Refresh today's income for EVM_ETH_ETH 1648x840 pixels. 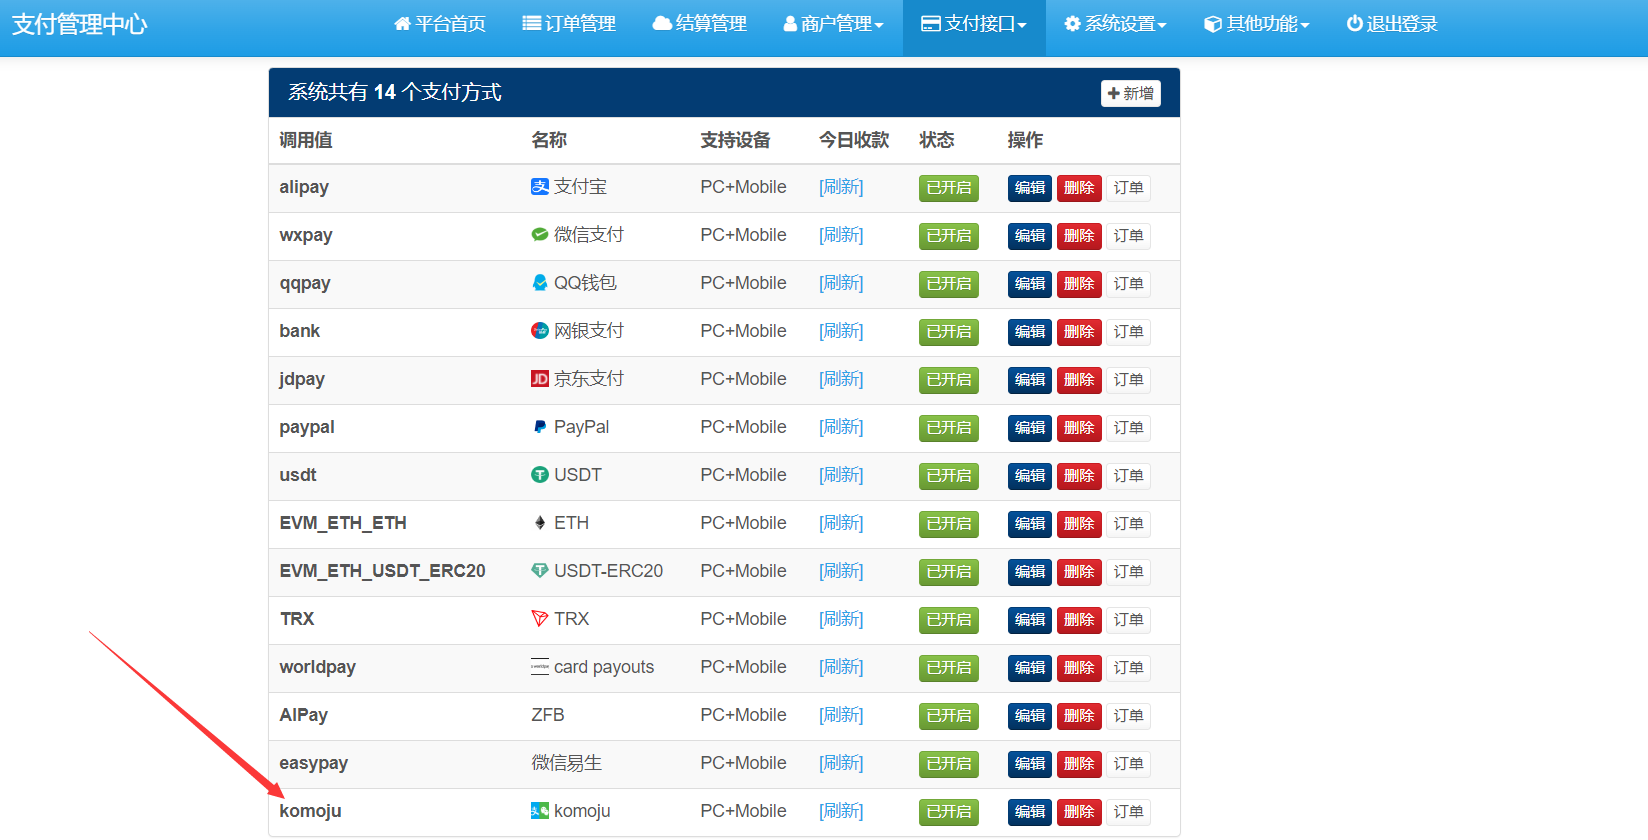pos(841,523)
